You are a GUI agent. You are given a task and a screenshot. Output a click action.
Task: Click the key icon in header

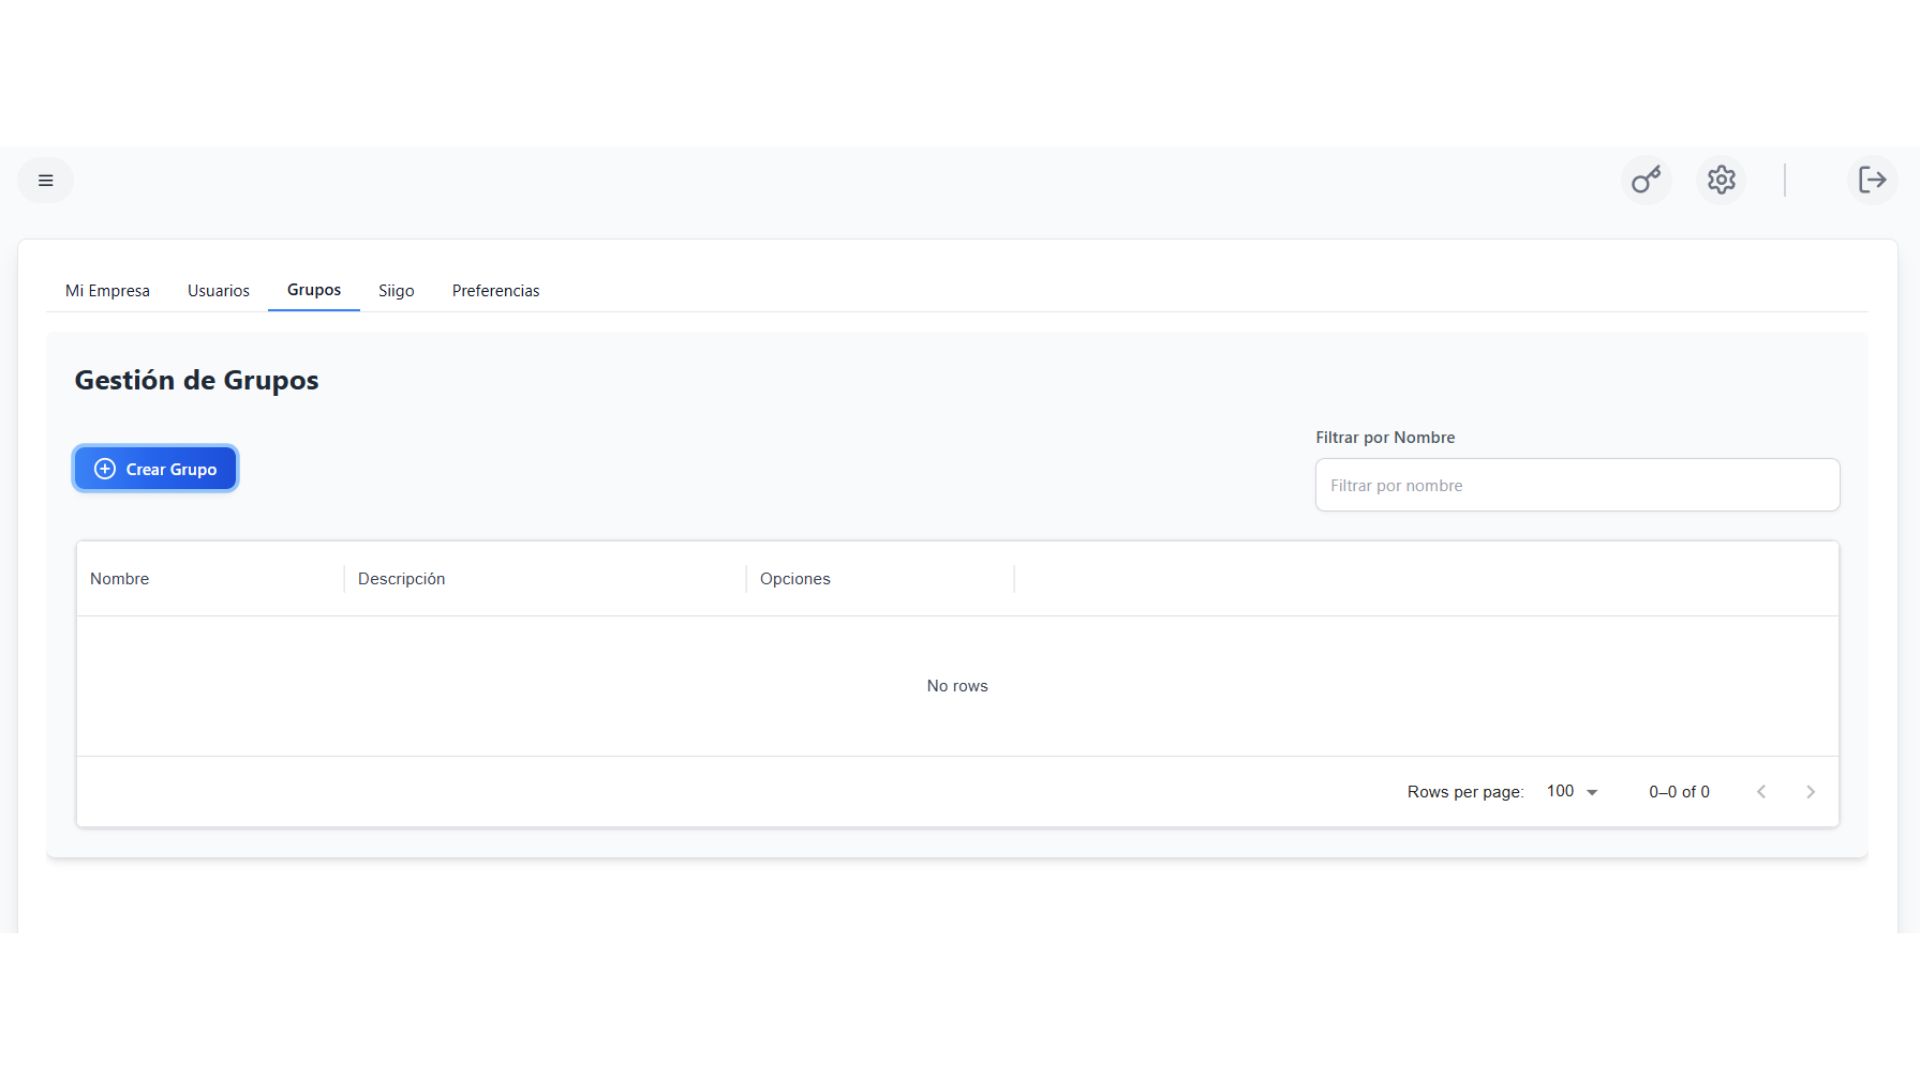click(1646, 180)
